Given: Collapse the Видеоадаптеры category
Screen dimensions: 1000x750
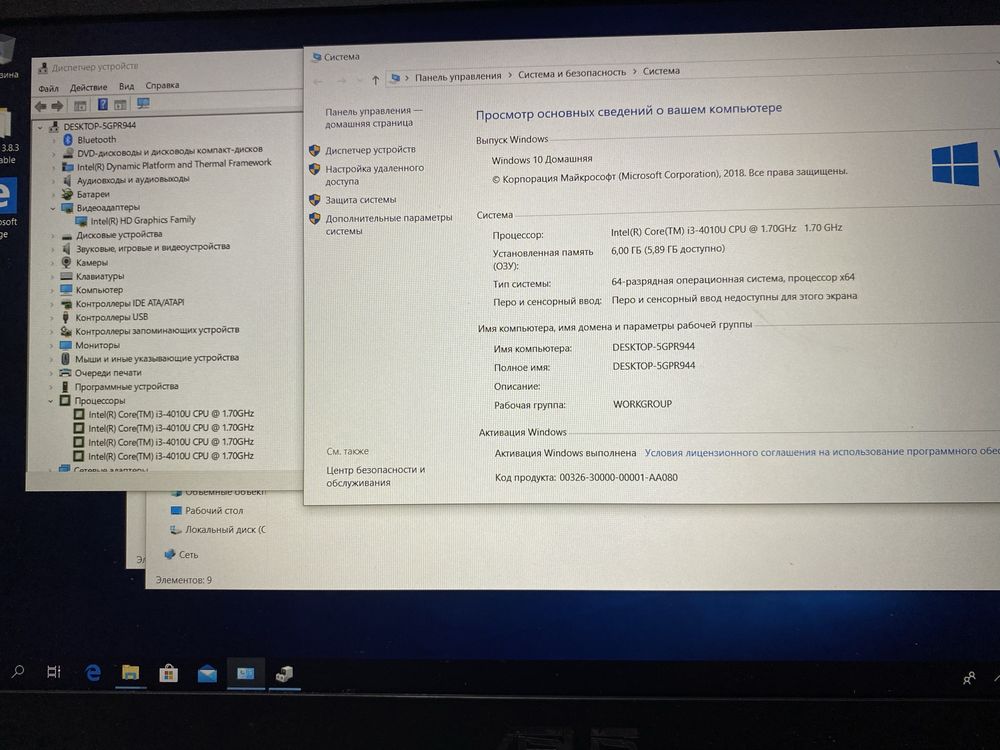Looking at the screenshot, I should (54, 209).
